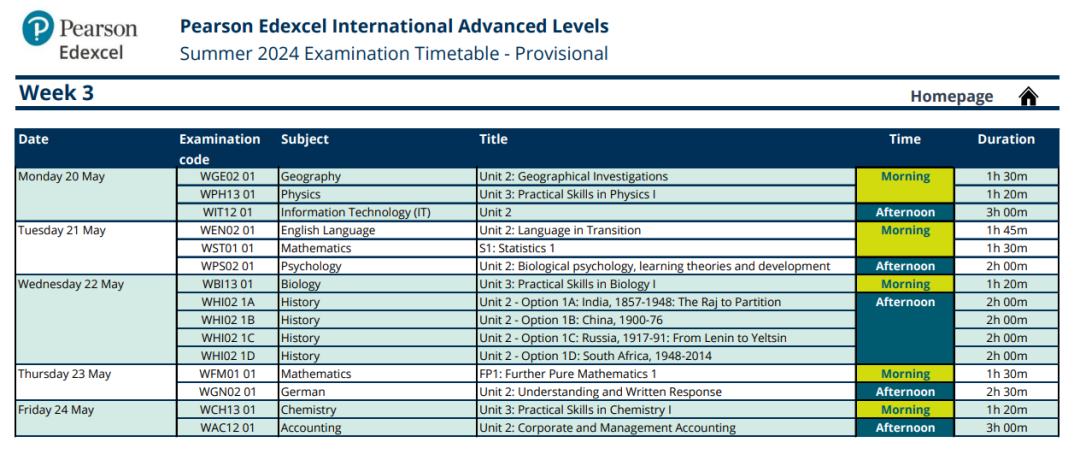Select the Monday 20 May date cell

tap(96, 194)
